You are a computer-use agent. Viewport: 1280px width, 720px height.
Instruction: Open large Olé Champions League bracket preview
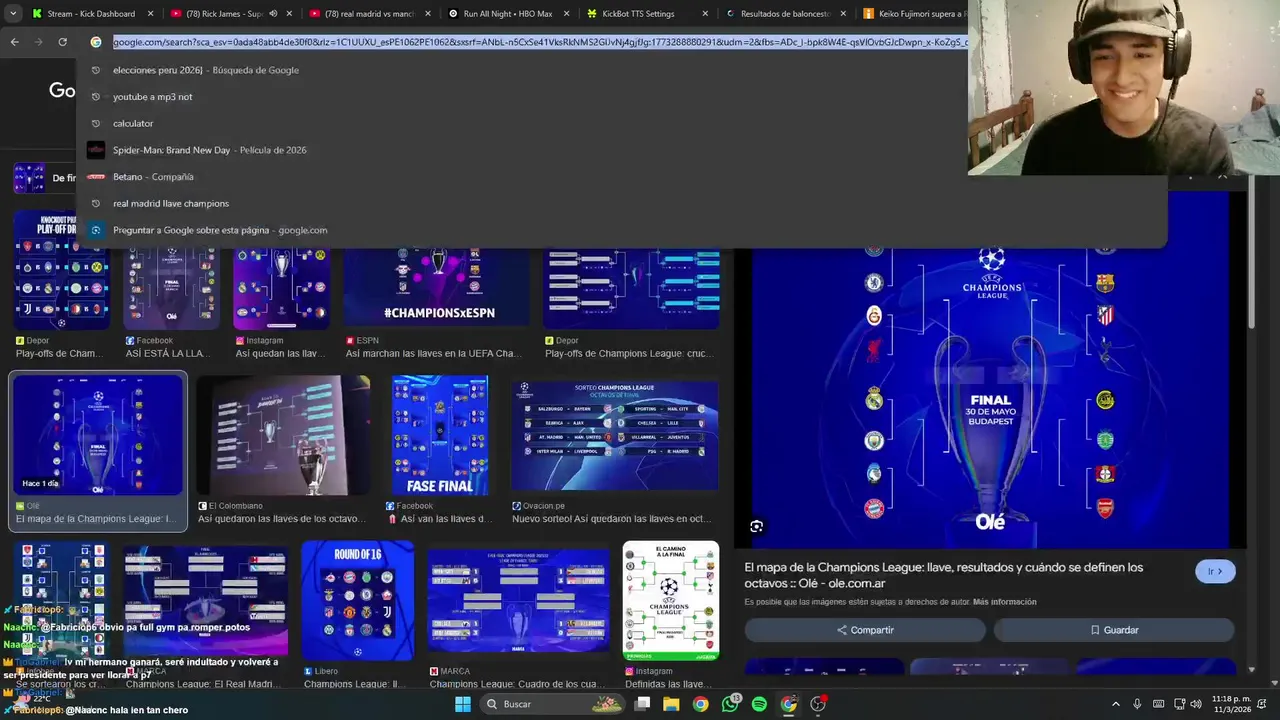tap(990, 368)
